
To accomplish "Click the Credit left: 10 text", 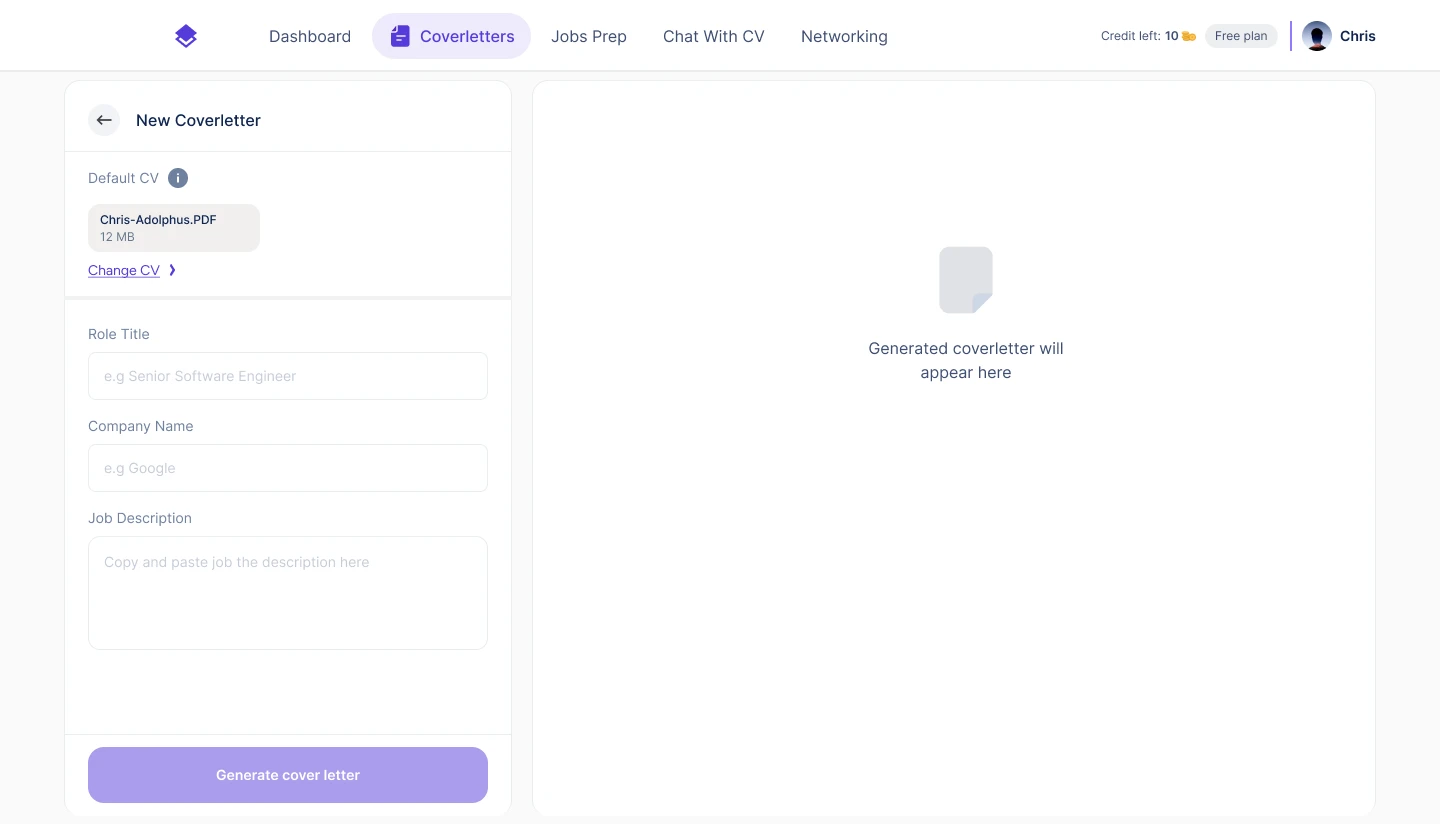I will (1139, 36).
